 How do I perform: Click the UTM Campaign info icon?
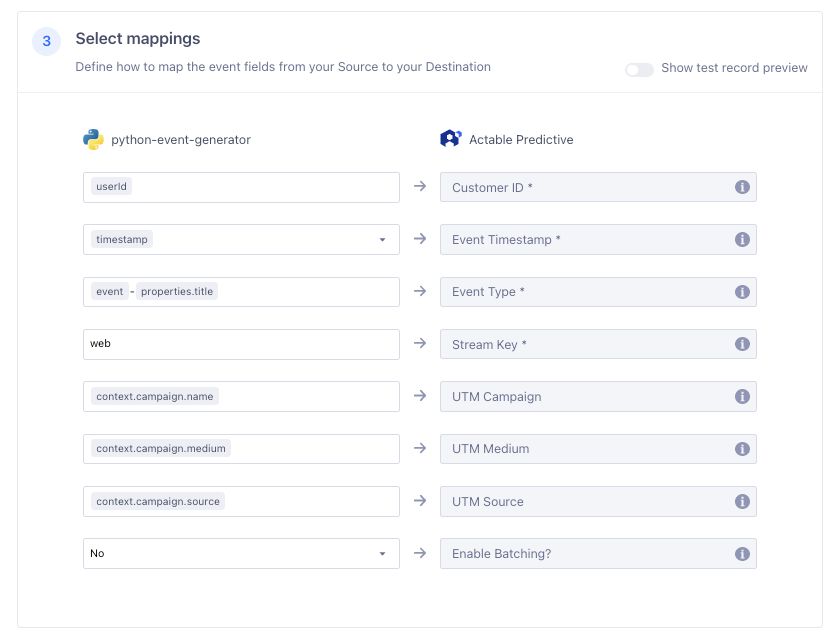pyautogui.click(x=742, y=396)
